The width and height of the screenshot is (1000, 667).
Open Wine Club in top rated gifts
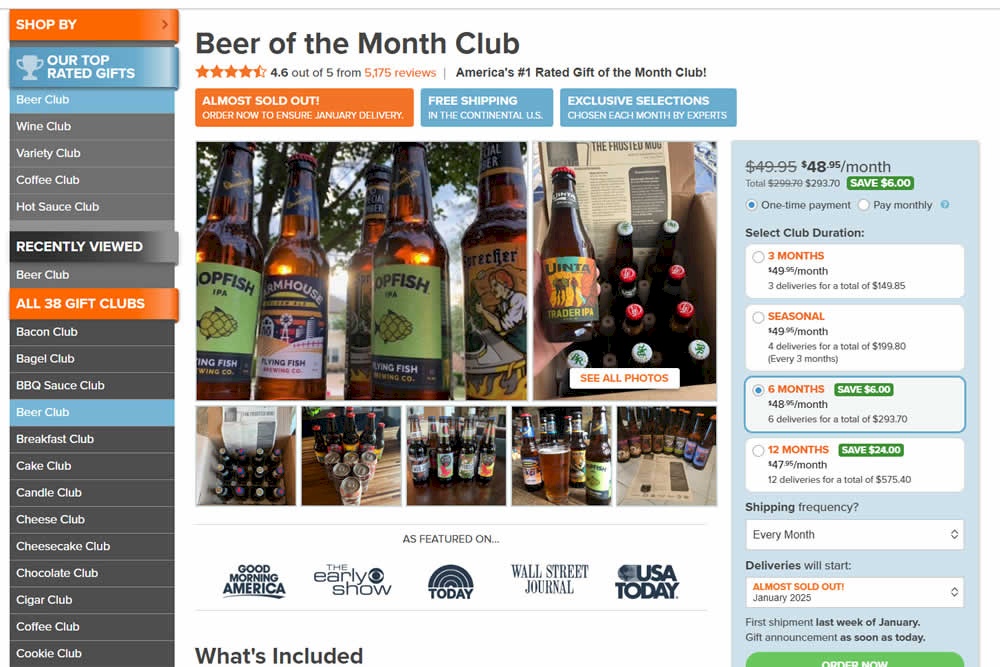(92, 126)
